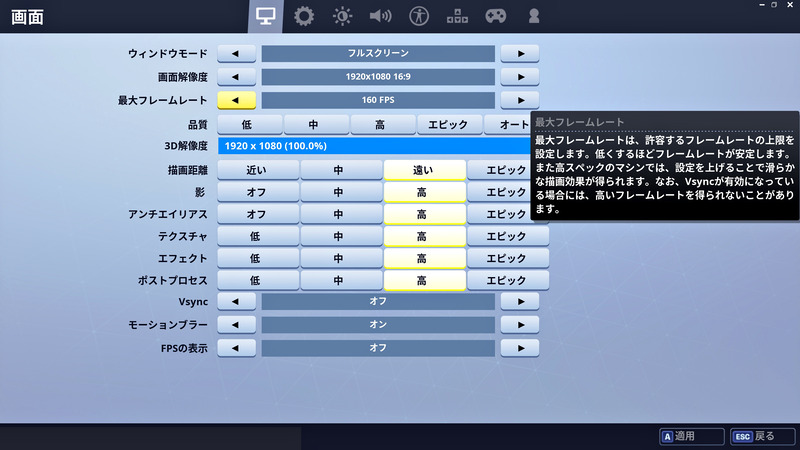Screen dimensions: 800x450
Task: Set エフェクト to 中
Action: point(341,259)
